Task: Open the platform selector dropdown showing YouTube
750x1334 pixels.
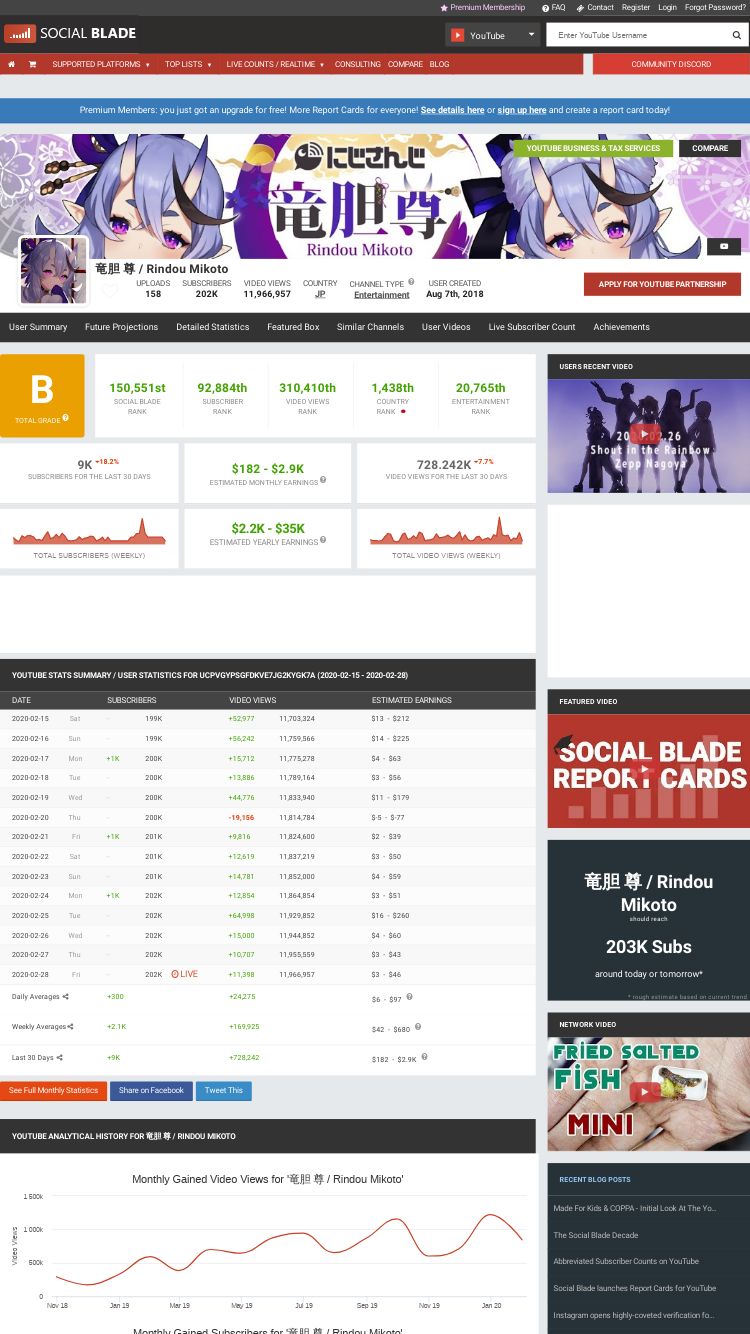Action: pos(492,35)
